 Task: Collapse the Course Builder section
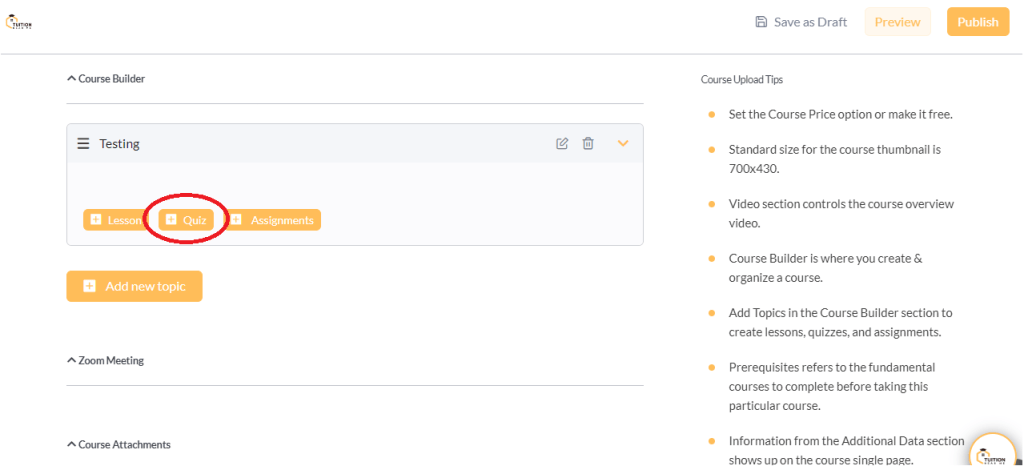coord(71,78)
